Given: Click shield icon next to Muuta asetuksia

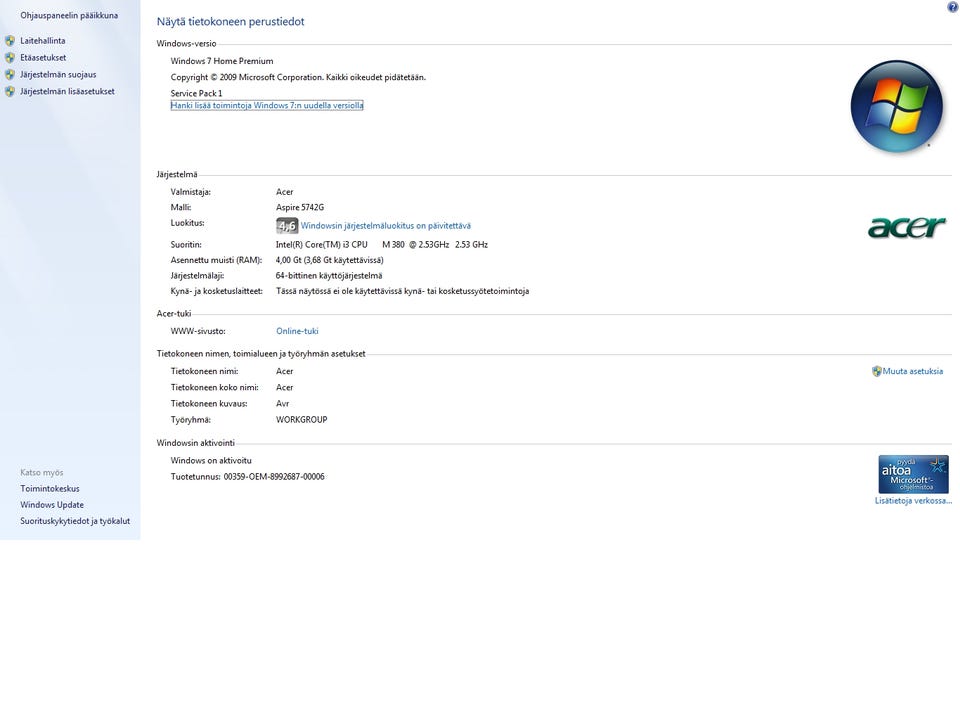Looking at the screenshot, I should [877, 371].
